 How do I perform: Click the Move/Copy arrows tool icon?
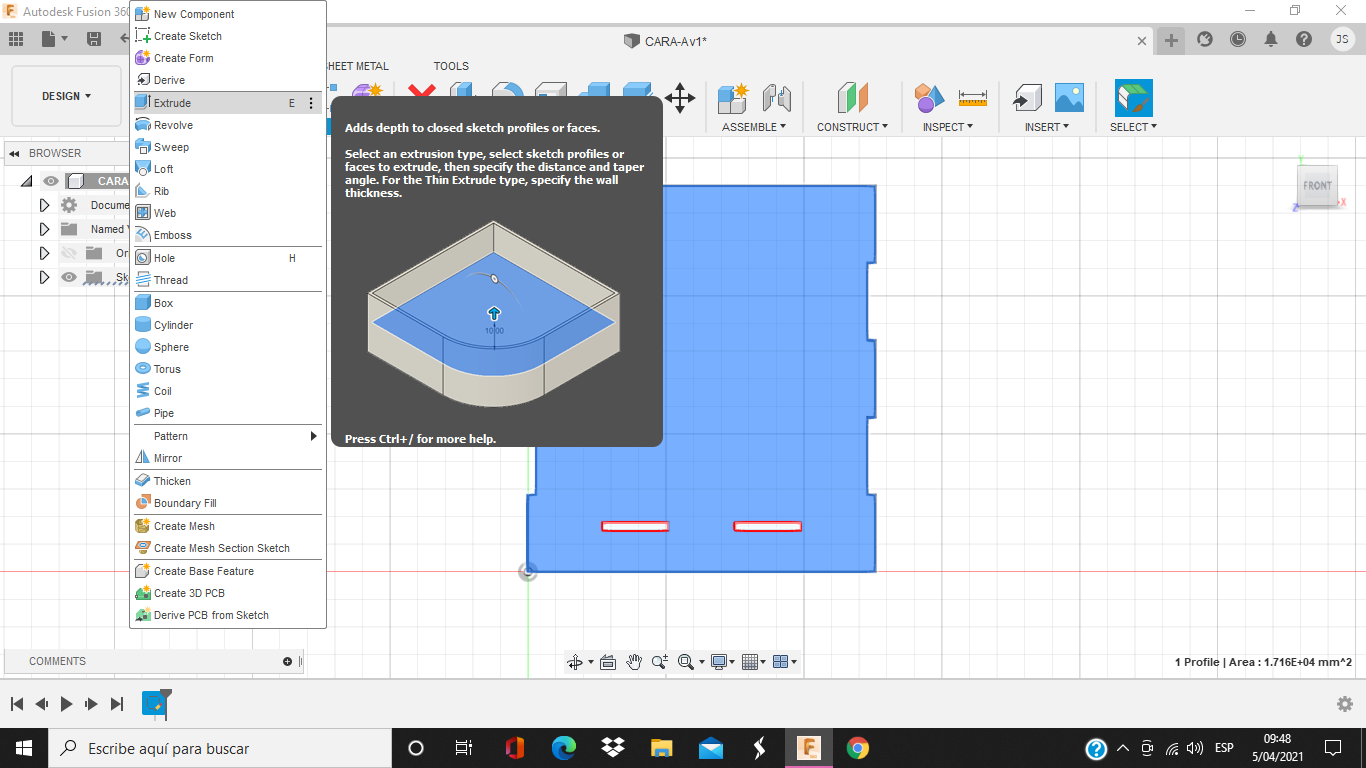tap(680, 98)
